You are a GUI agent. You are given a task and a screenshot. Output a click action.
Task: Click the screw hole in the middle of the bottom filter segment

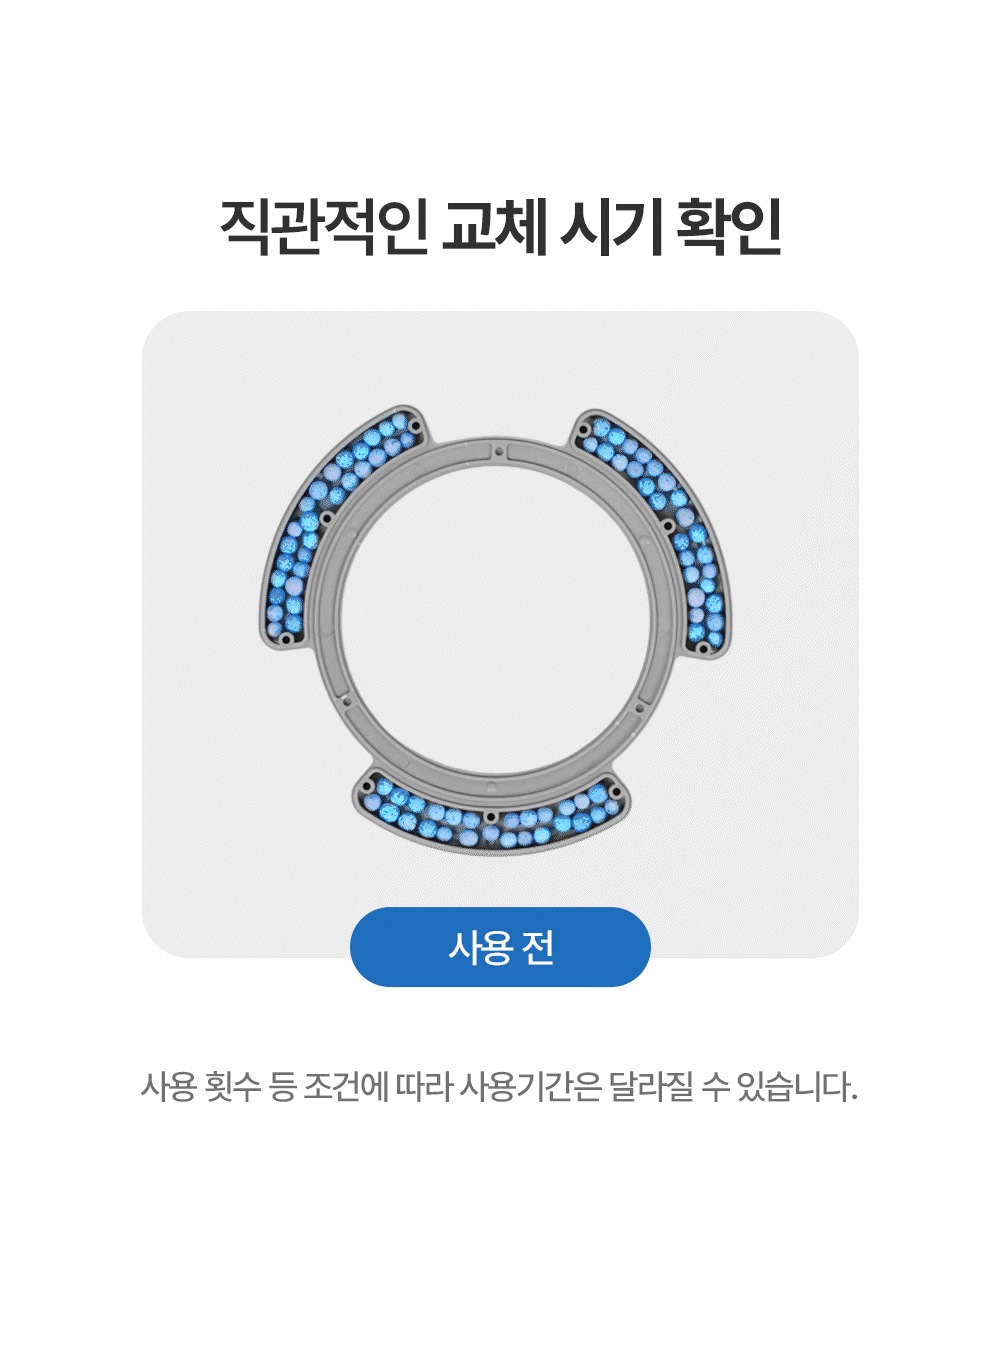point(490,817)
